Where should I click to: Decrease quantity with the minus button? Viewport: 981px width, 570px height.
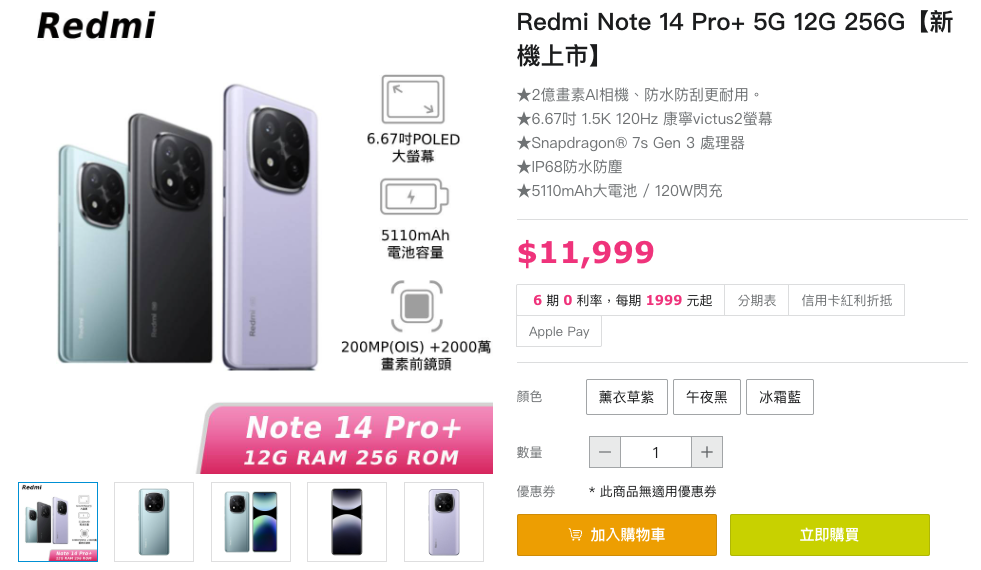click(604, 452)
